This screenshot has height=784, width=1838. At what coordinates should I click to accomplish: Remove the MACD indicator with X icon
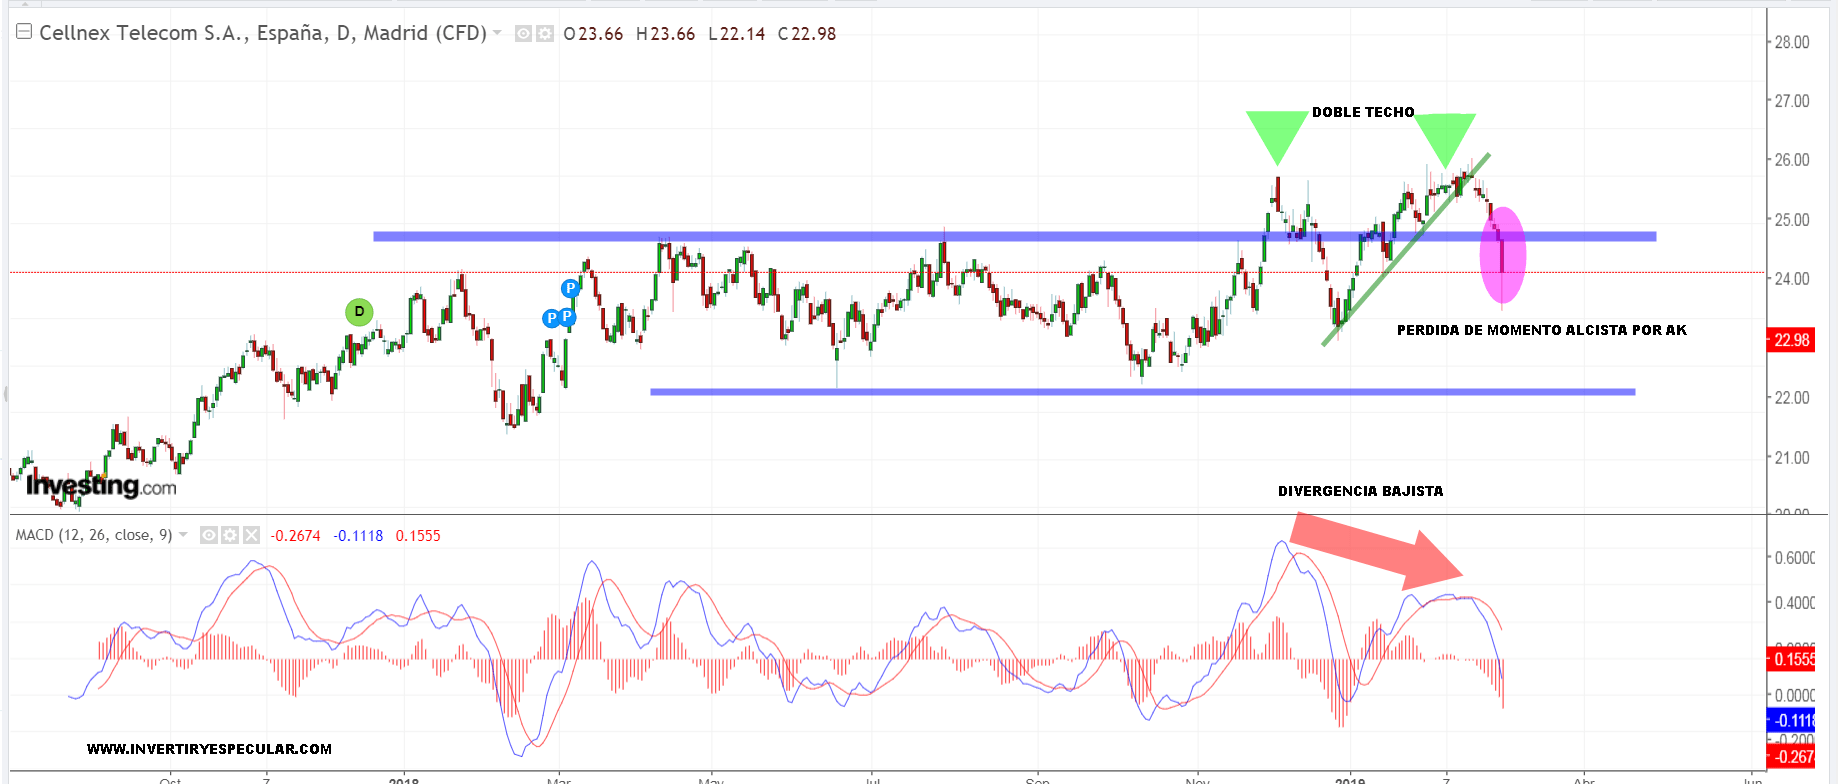tap(251, 535)
